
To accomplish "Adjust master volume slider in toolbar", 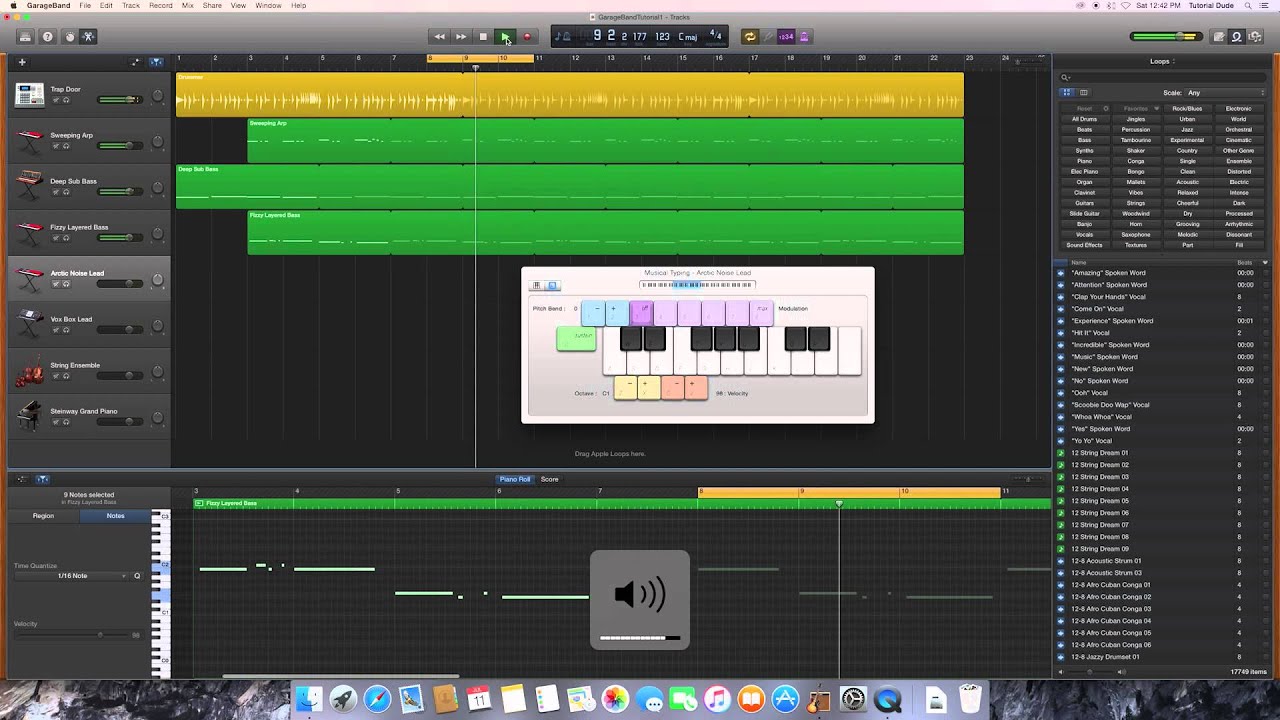I will pyautogui.click(x=1165, y=37).
